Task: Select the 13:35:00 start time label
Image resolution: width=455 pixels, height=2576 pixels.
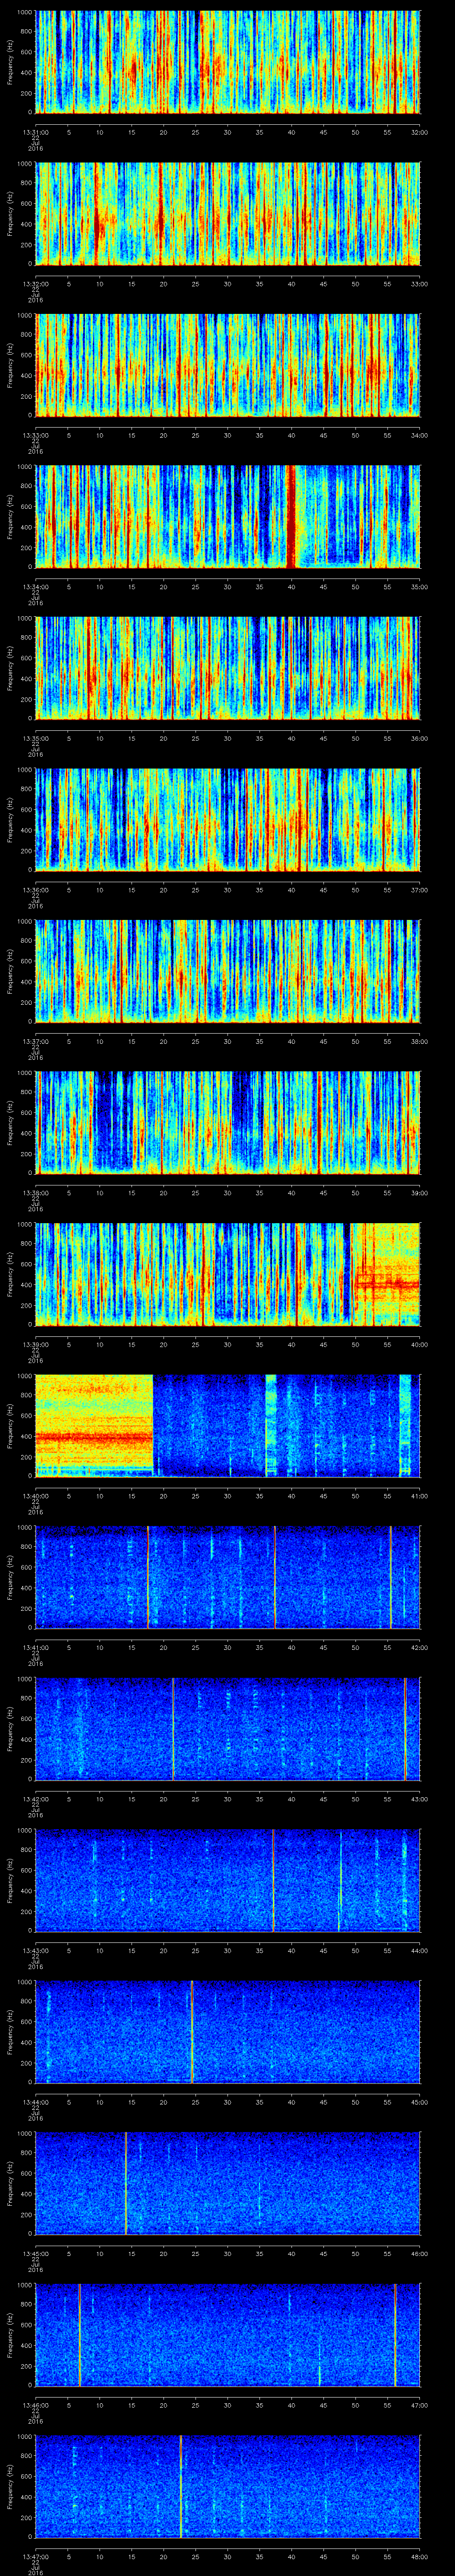Action: pos(35,738)
